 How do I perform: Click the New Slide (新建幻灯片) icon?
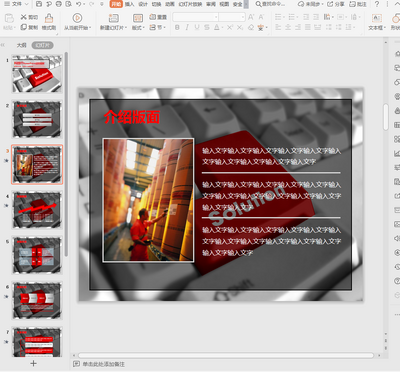[x=114, y=18]
